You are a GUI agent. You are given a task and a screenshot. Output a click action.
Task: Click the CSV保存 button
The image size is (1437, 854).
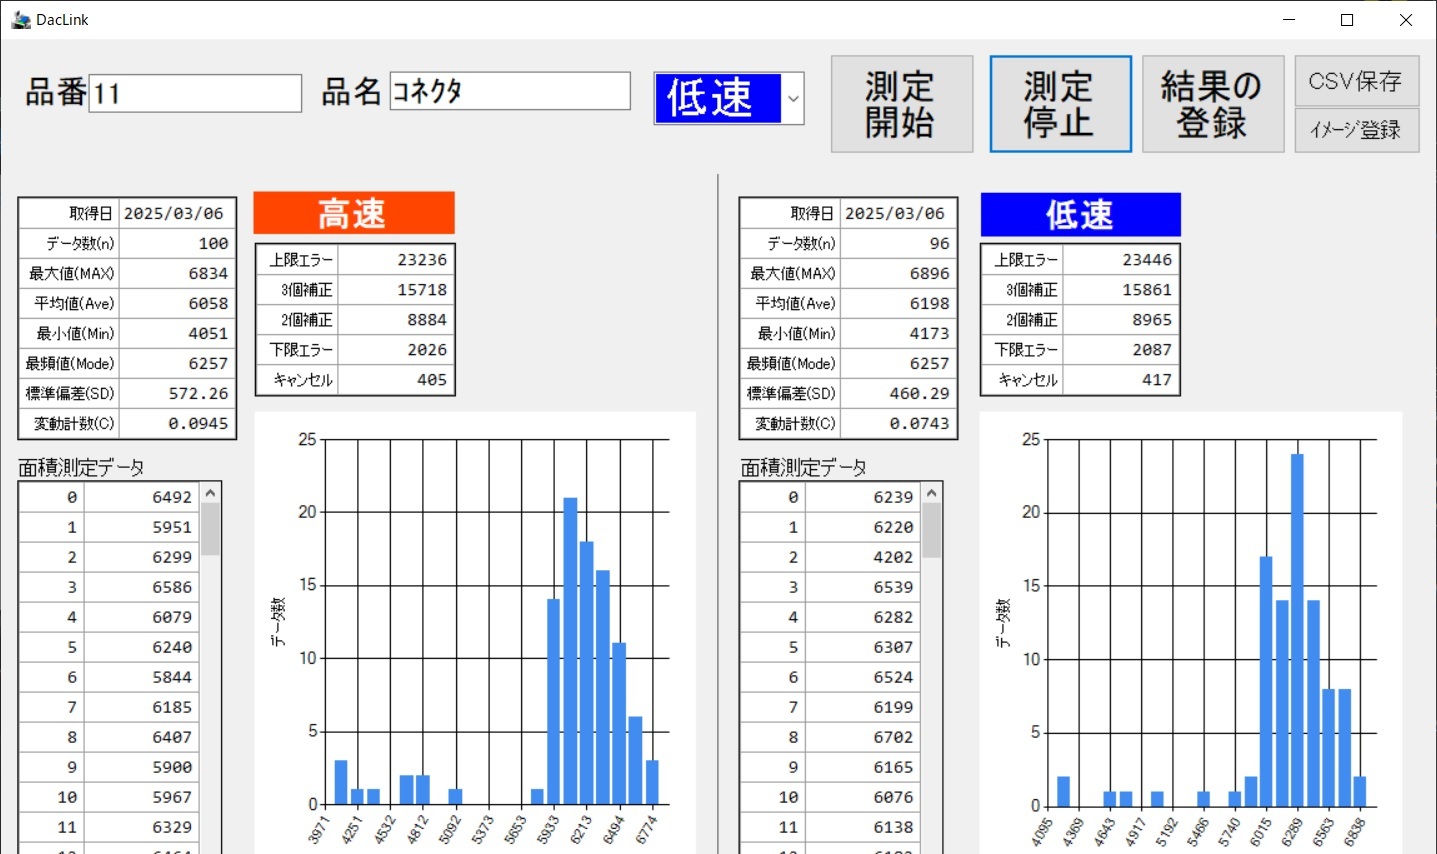[1357, 81]
